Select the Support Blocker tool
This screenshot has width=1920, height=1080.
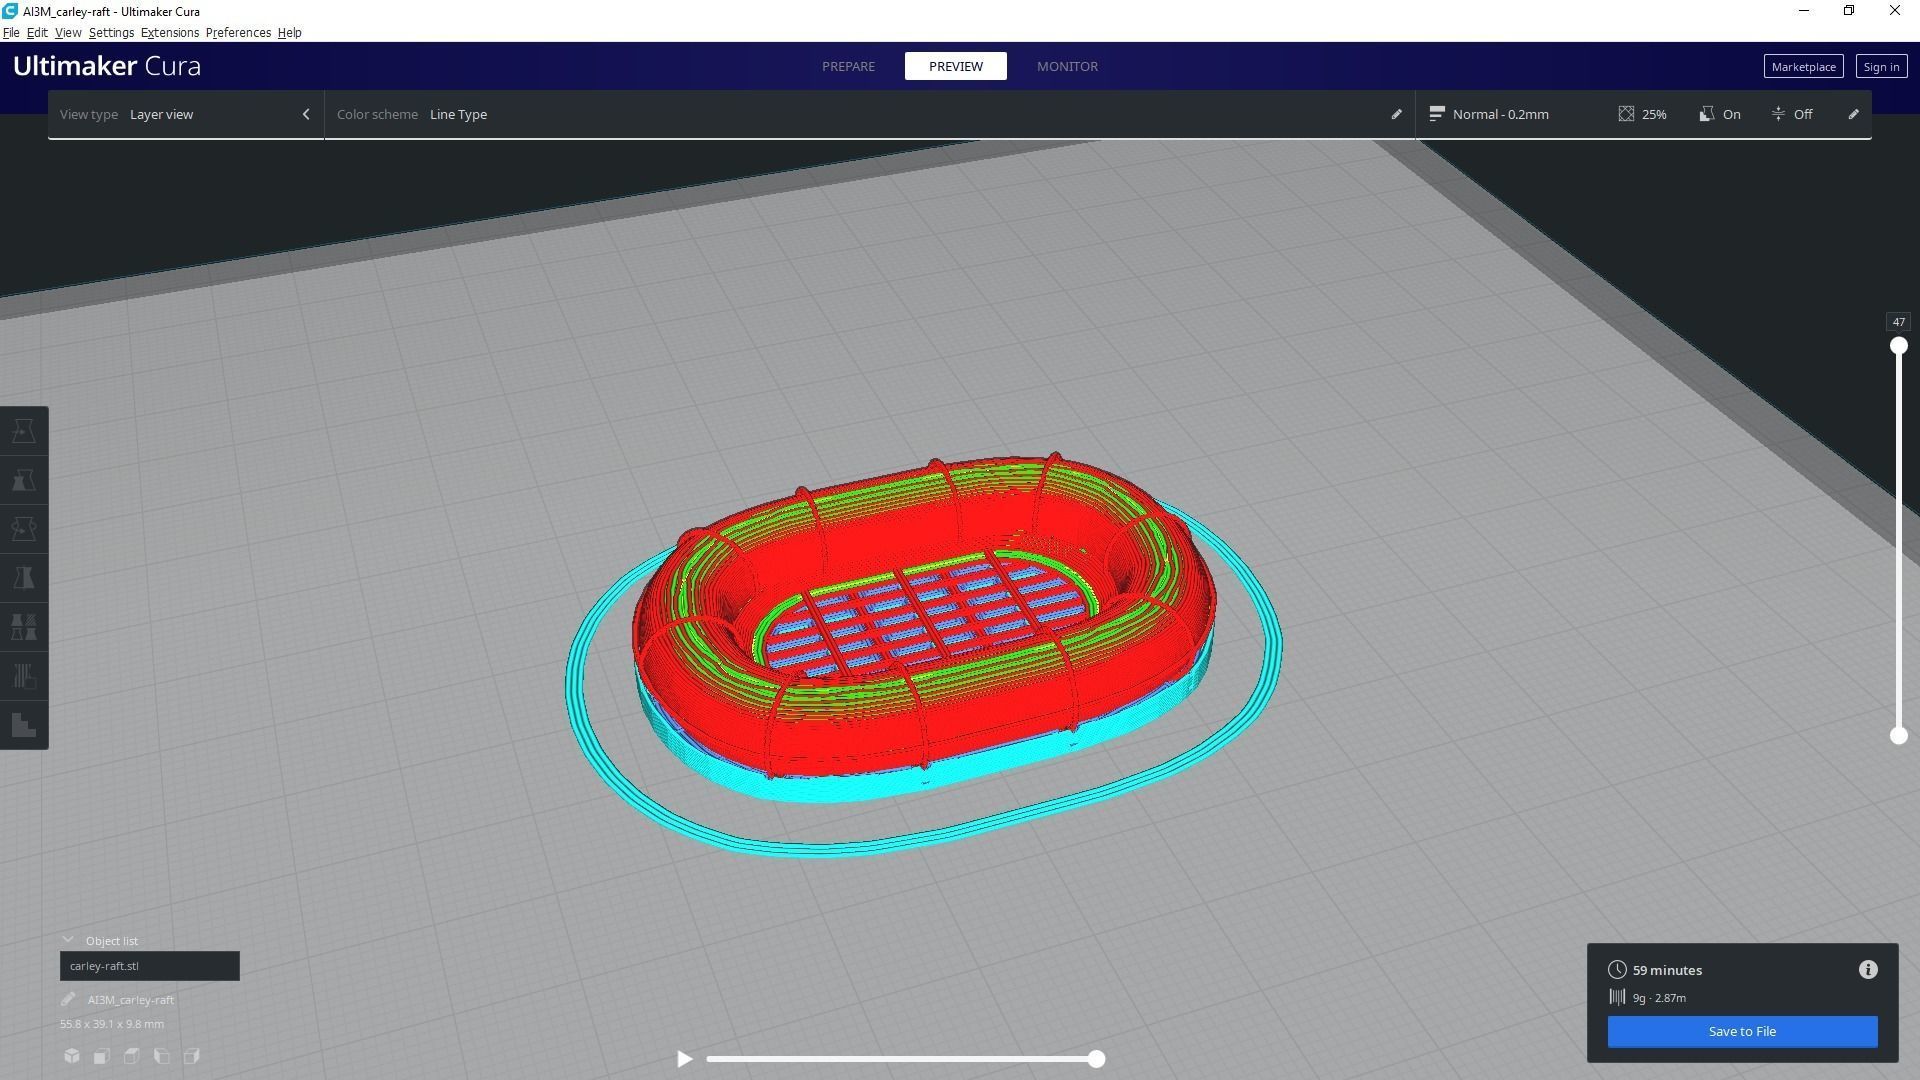point(24,676)
